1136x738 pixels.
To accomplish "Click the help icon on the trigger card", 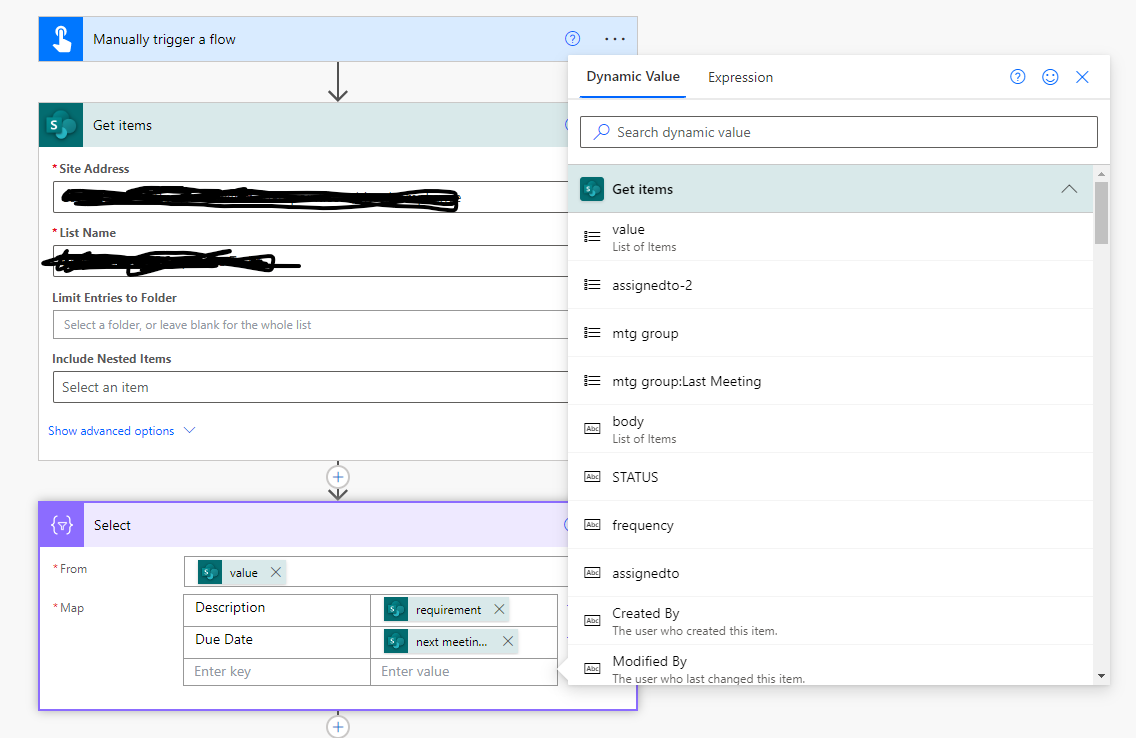I will 572,38.
